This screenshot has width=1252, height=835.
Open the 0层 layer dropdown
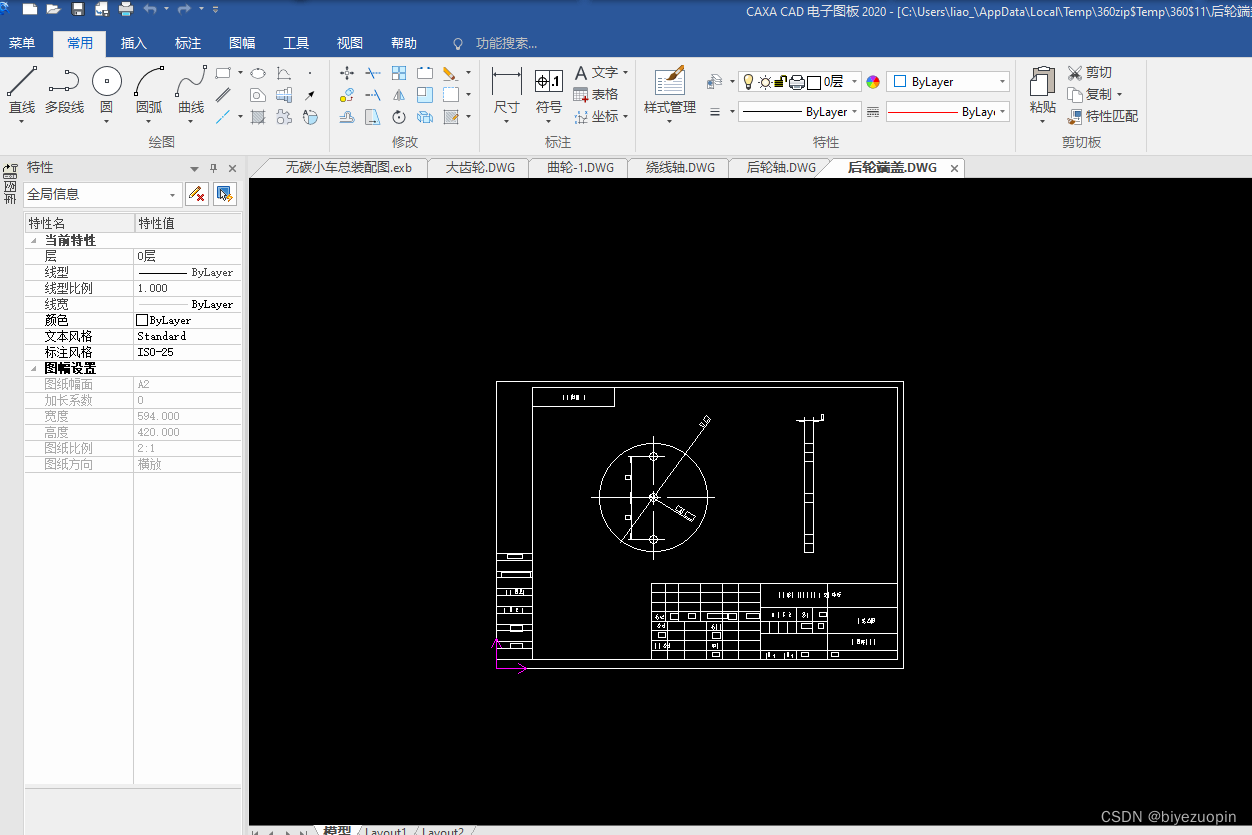point(853,82)
